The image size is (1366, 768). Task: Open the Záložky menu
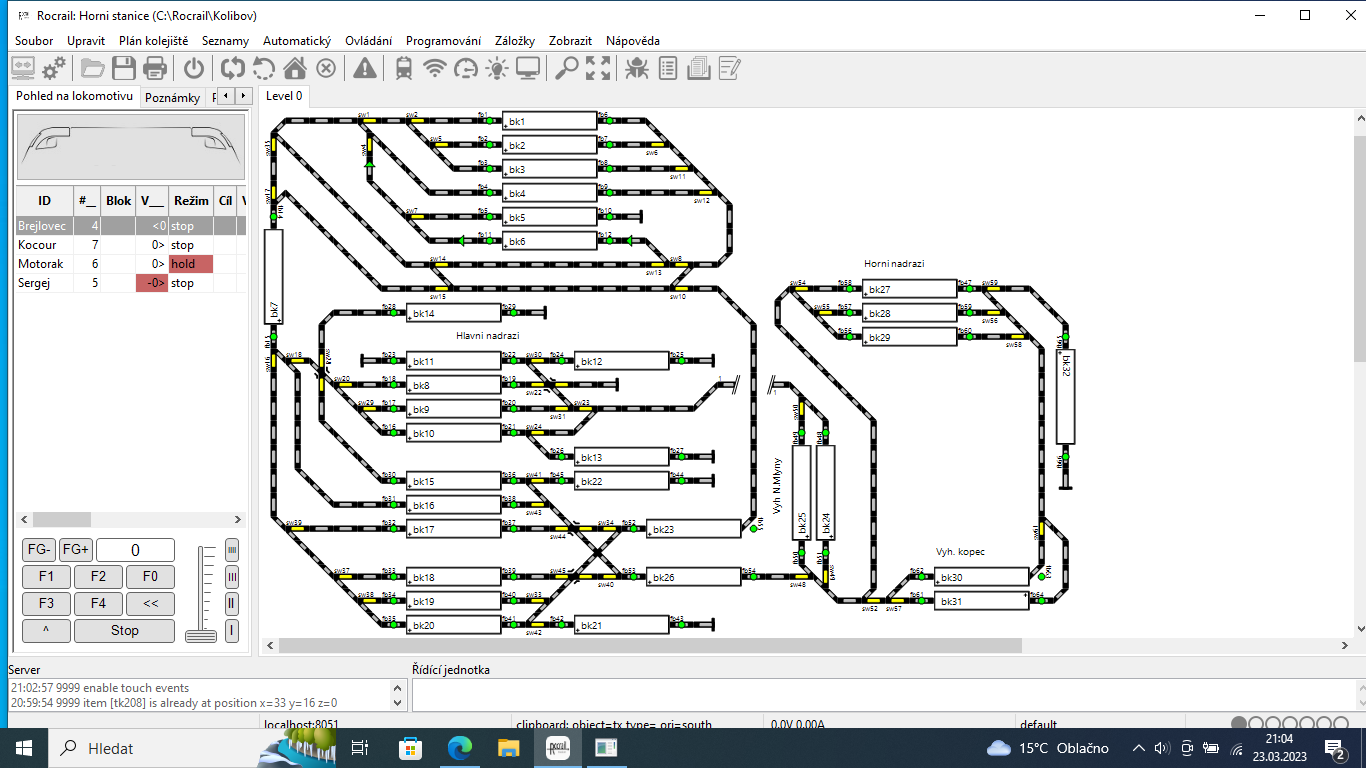point(515,41)
